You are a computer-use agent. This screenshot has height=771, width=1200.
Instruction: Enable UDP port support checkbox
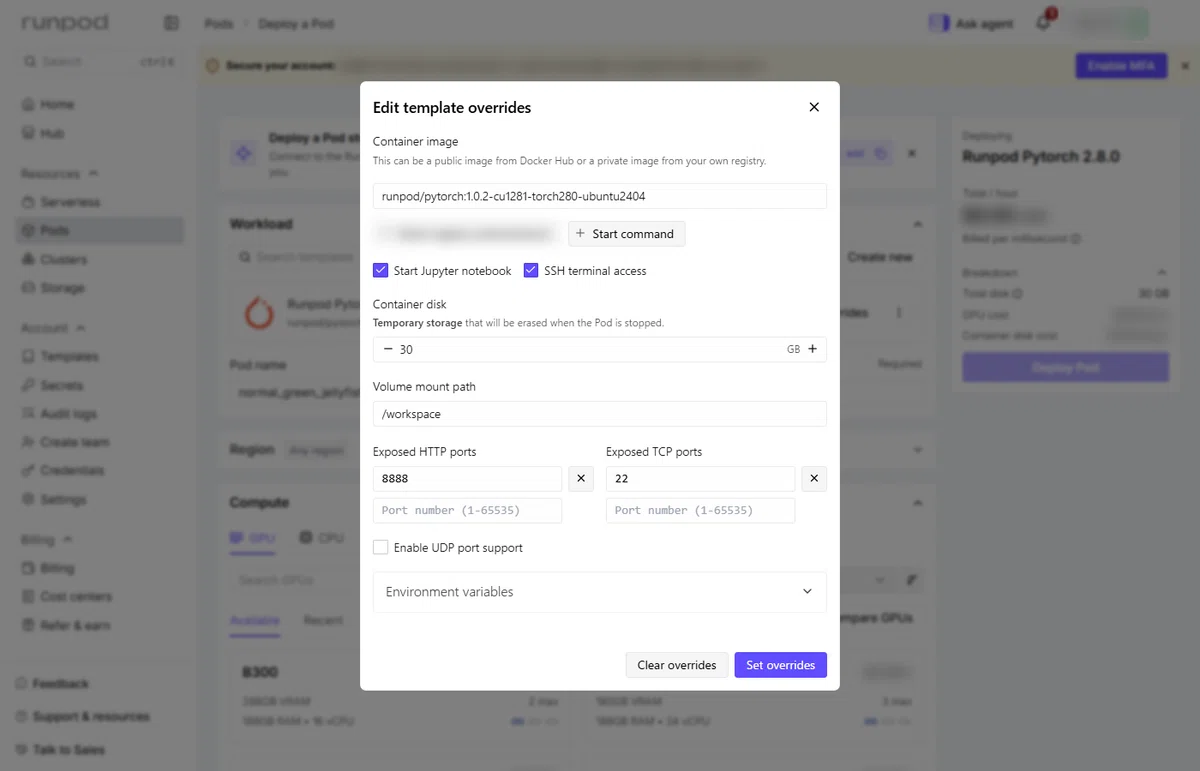click(x=380, y=548)
